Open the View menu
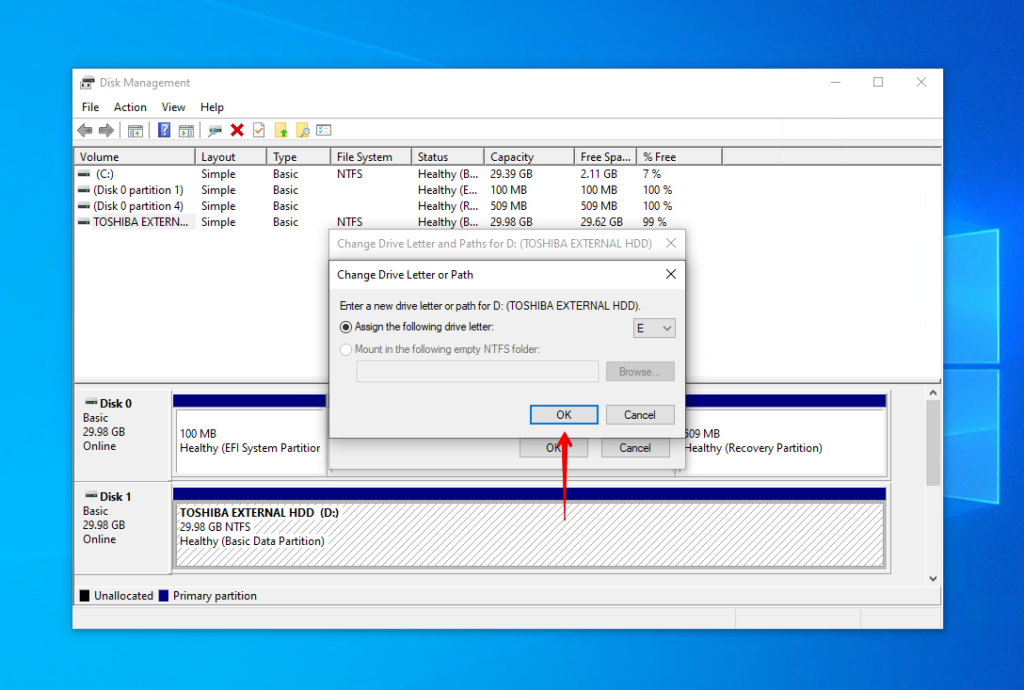This screenshot has height=690, width=1024. click(173, 107)
